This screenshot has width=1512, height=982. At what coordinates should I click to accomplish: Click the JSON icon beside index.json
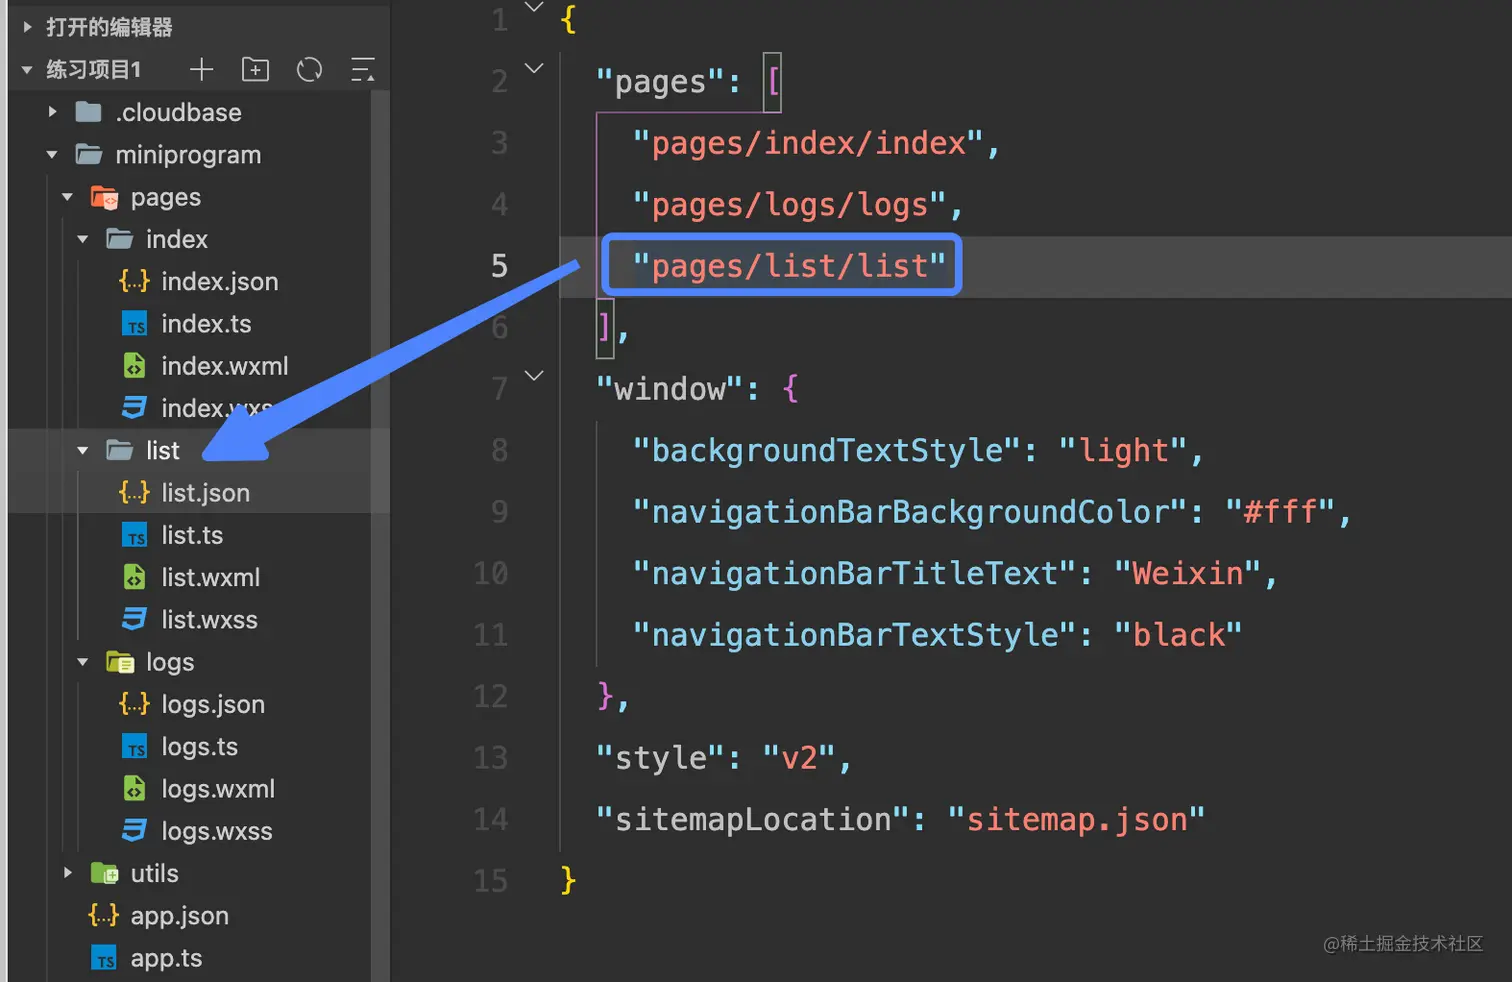(x=134, y=281)
